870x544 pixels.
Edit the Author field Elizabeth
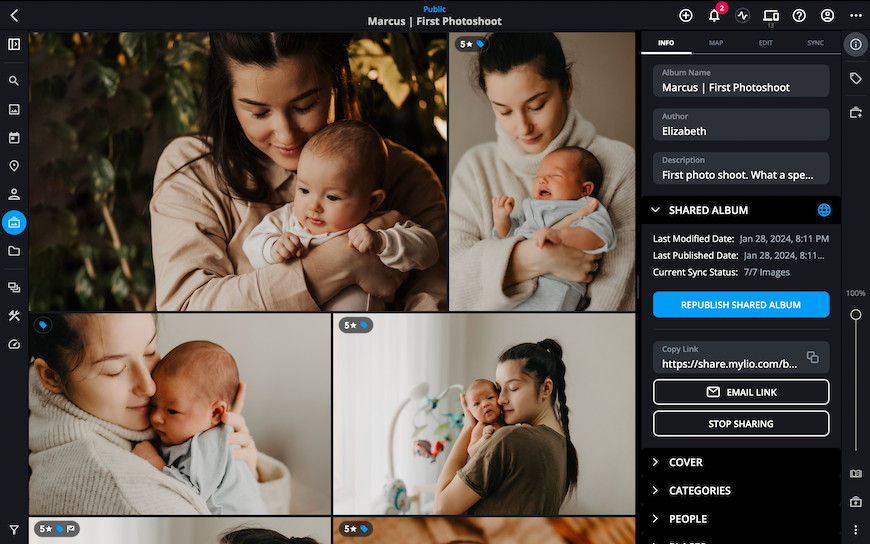click(x=741, y=124)
